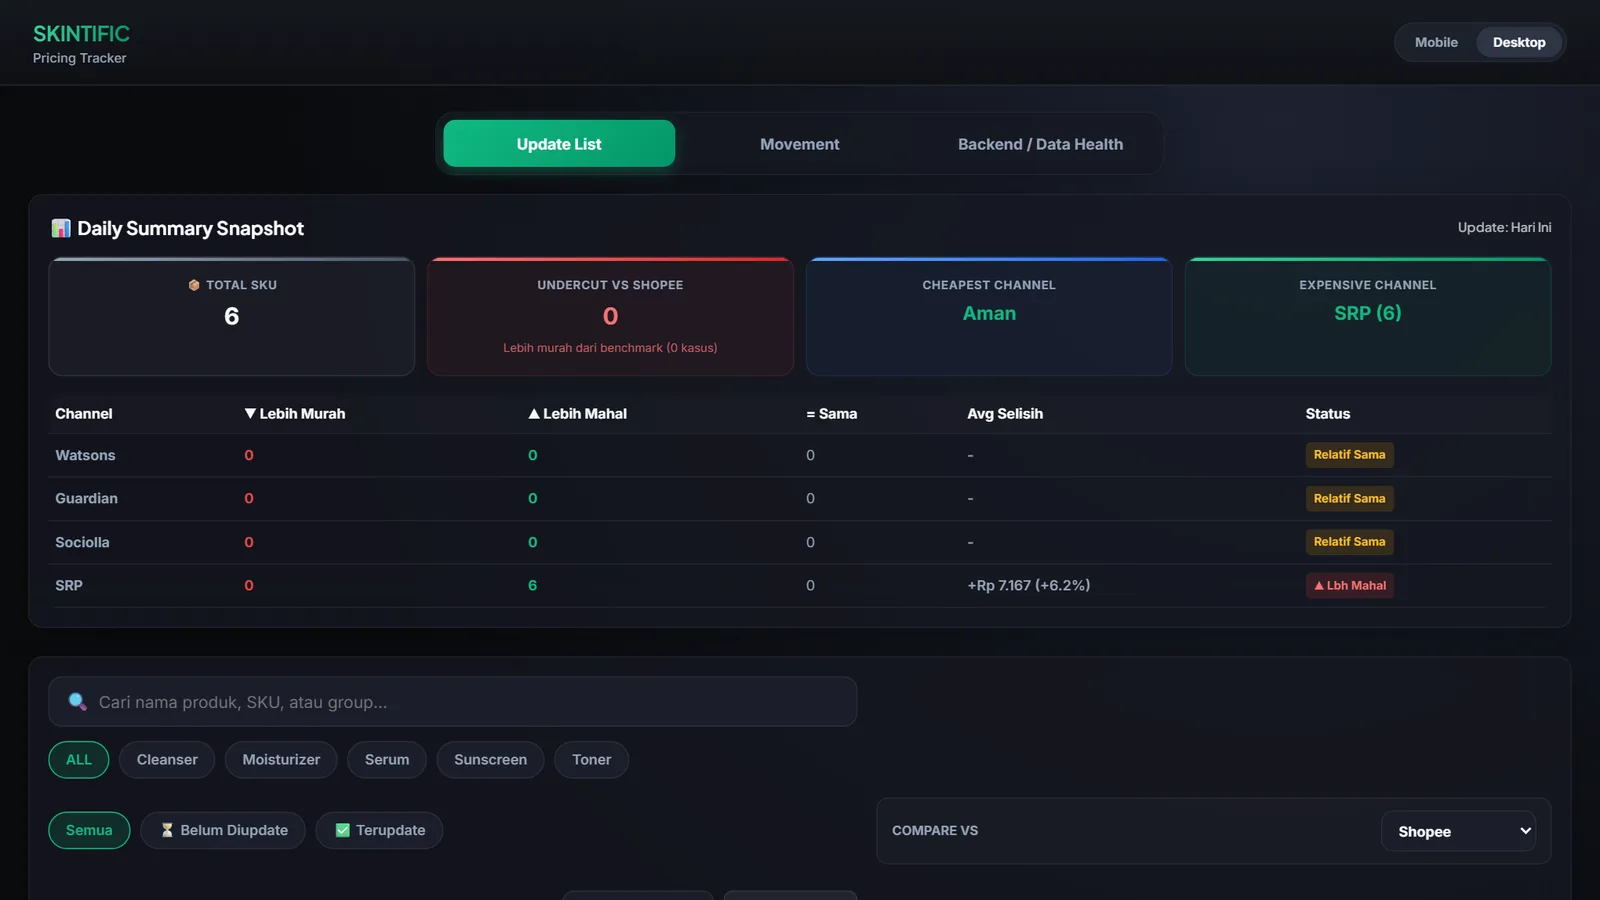
Task: Click the Aman cheapest channel value
Action: (989, 313)
